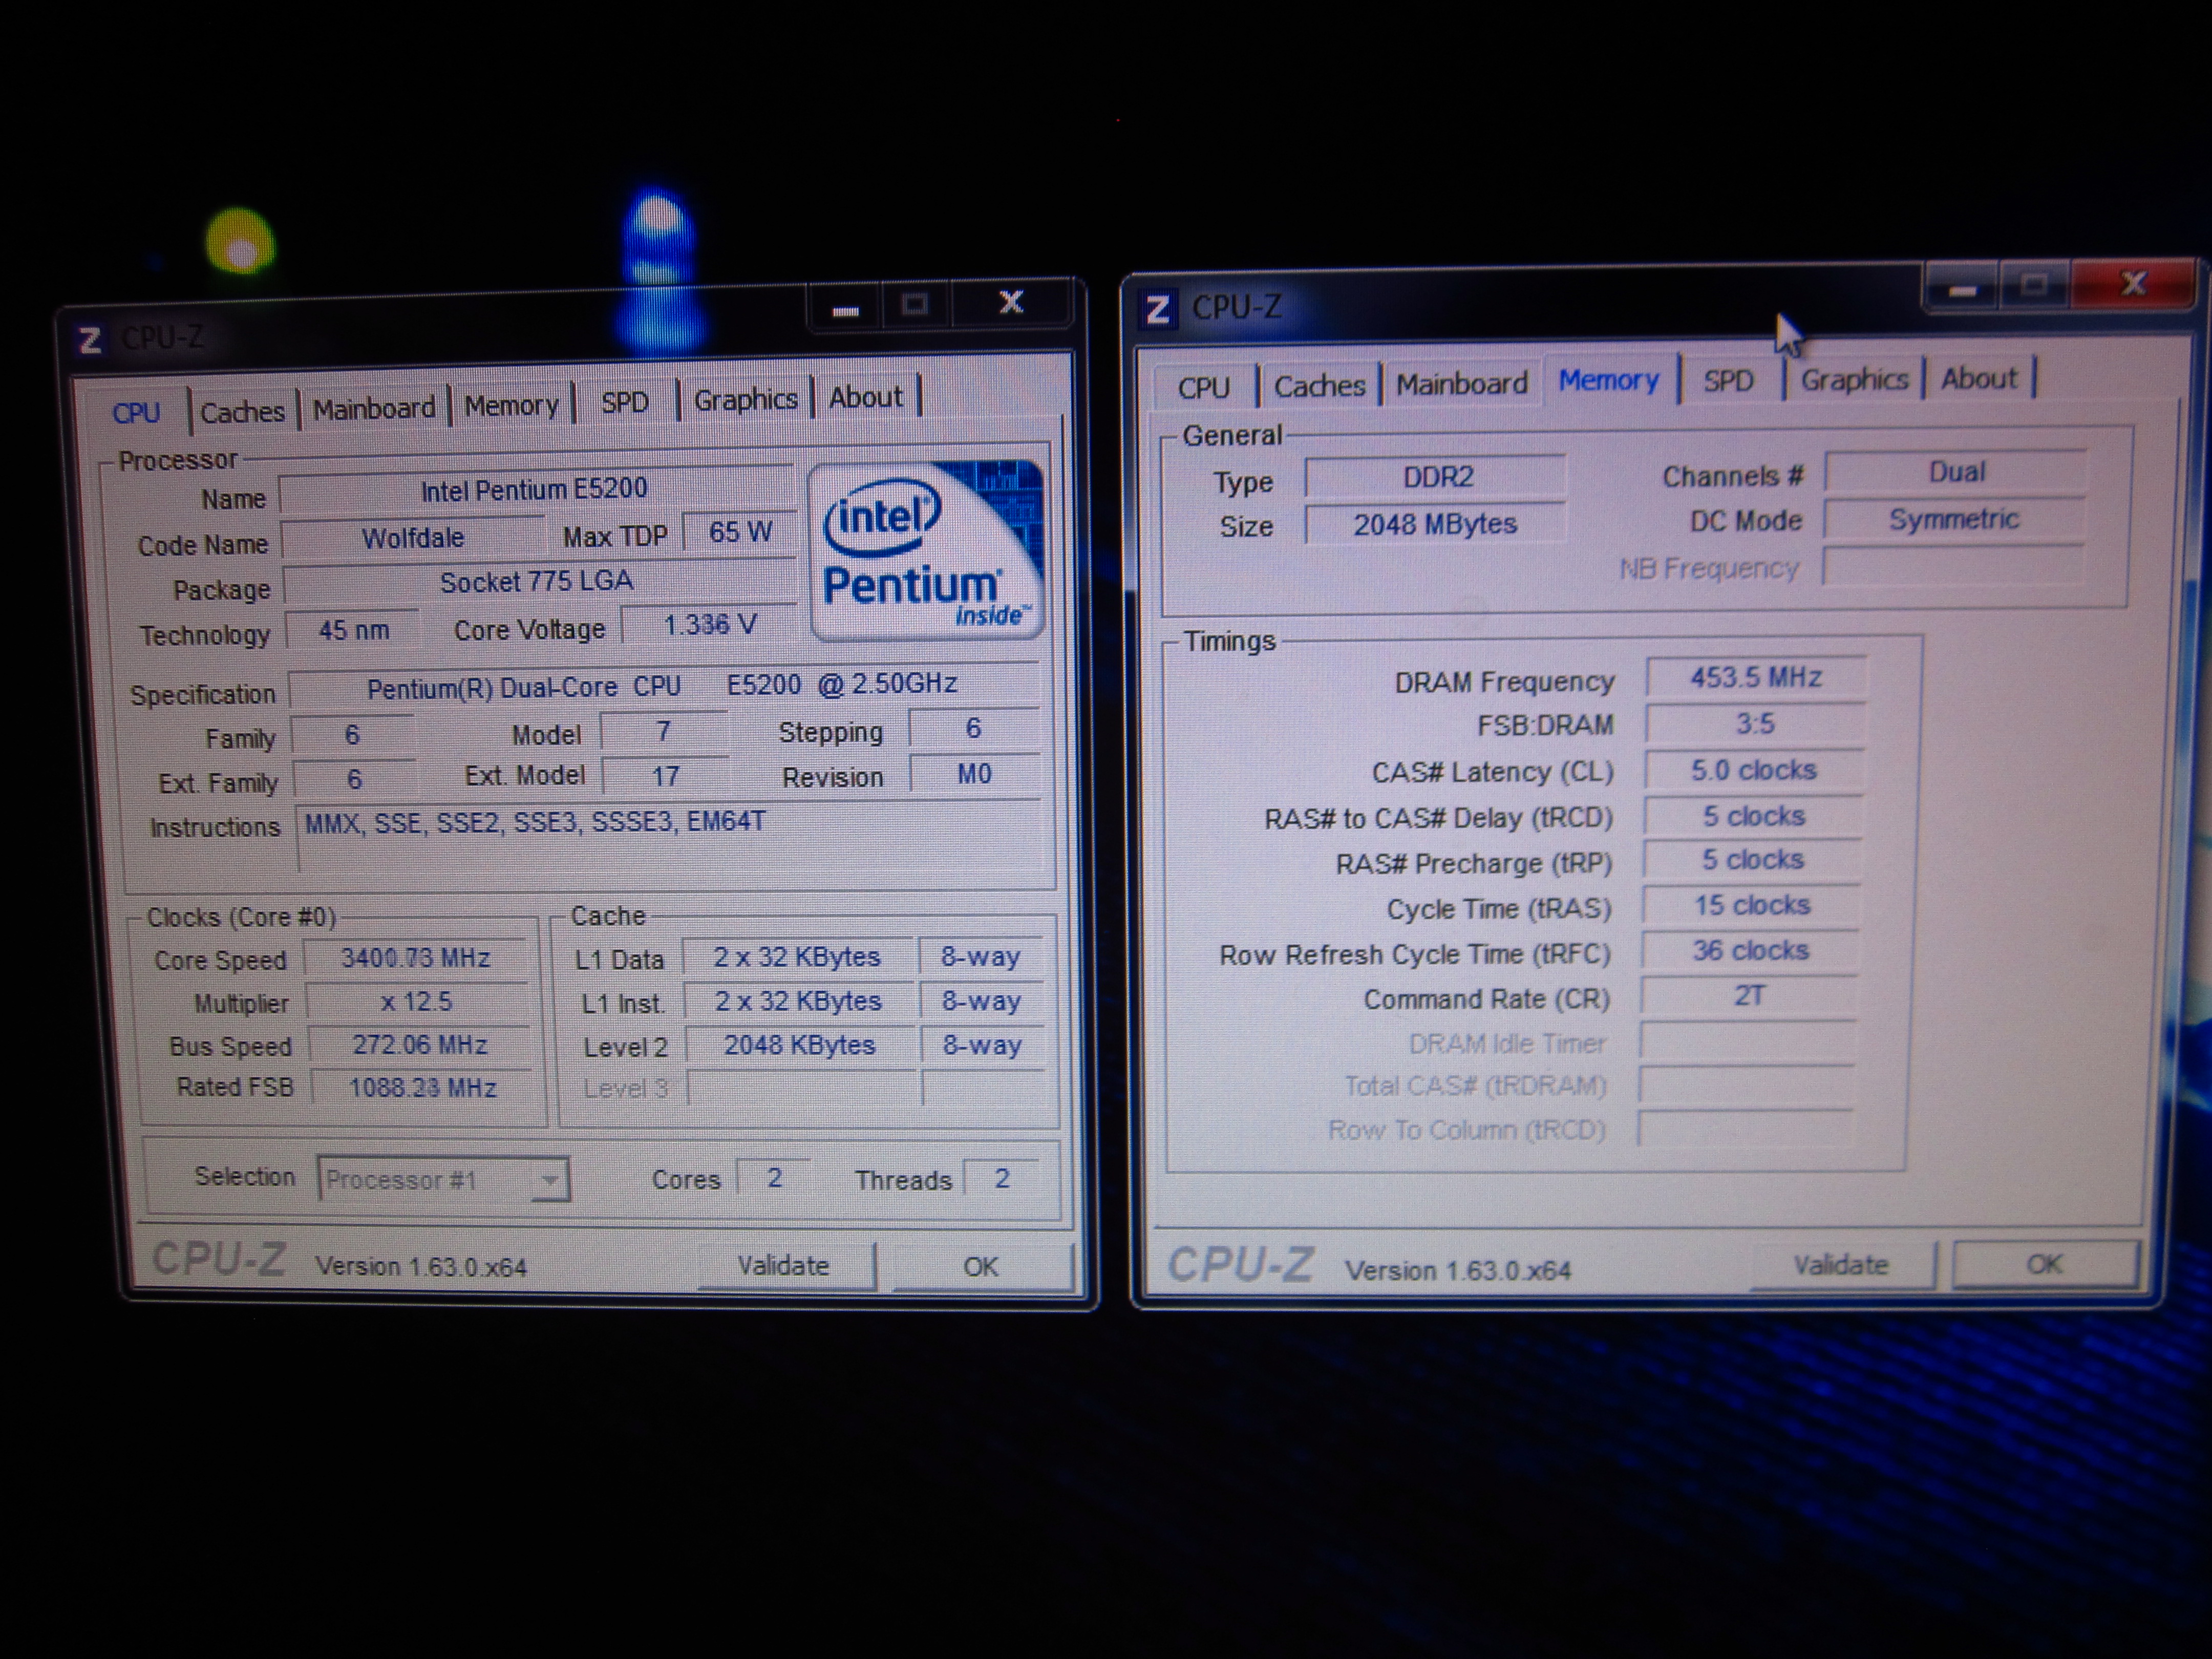2212x1659 pixels.
Task: Show the About tab in left window
Action: (x=866, y=398)
